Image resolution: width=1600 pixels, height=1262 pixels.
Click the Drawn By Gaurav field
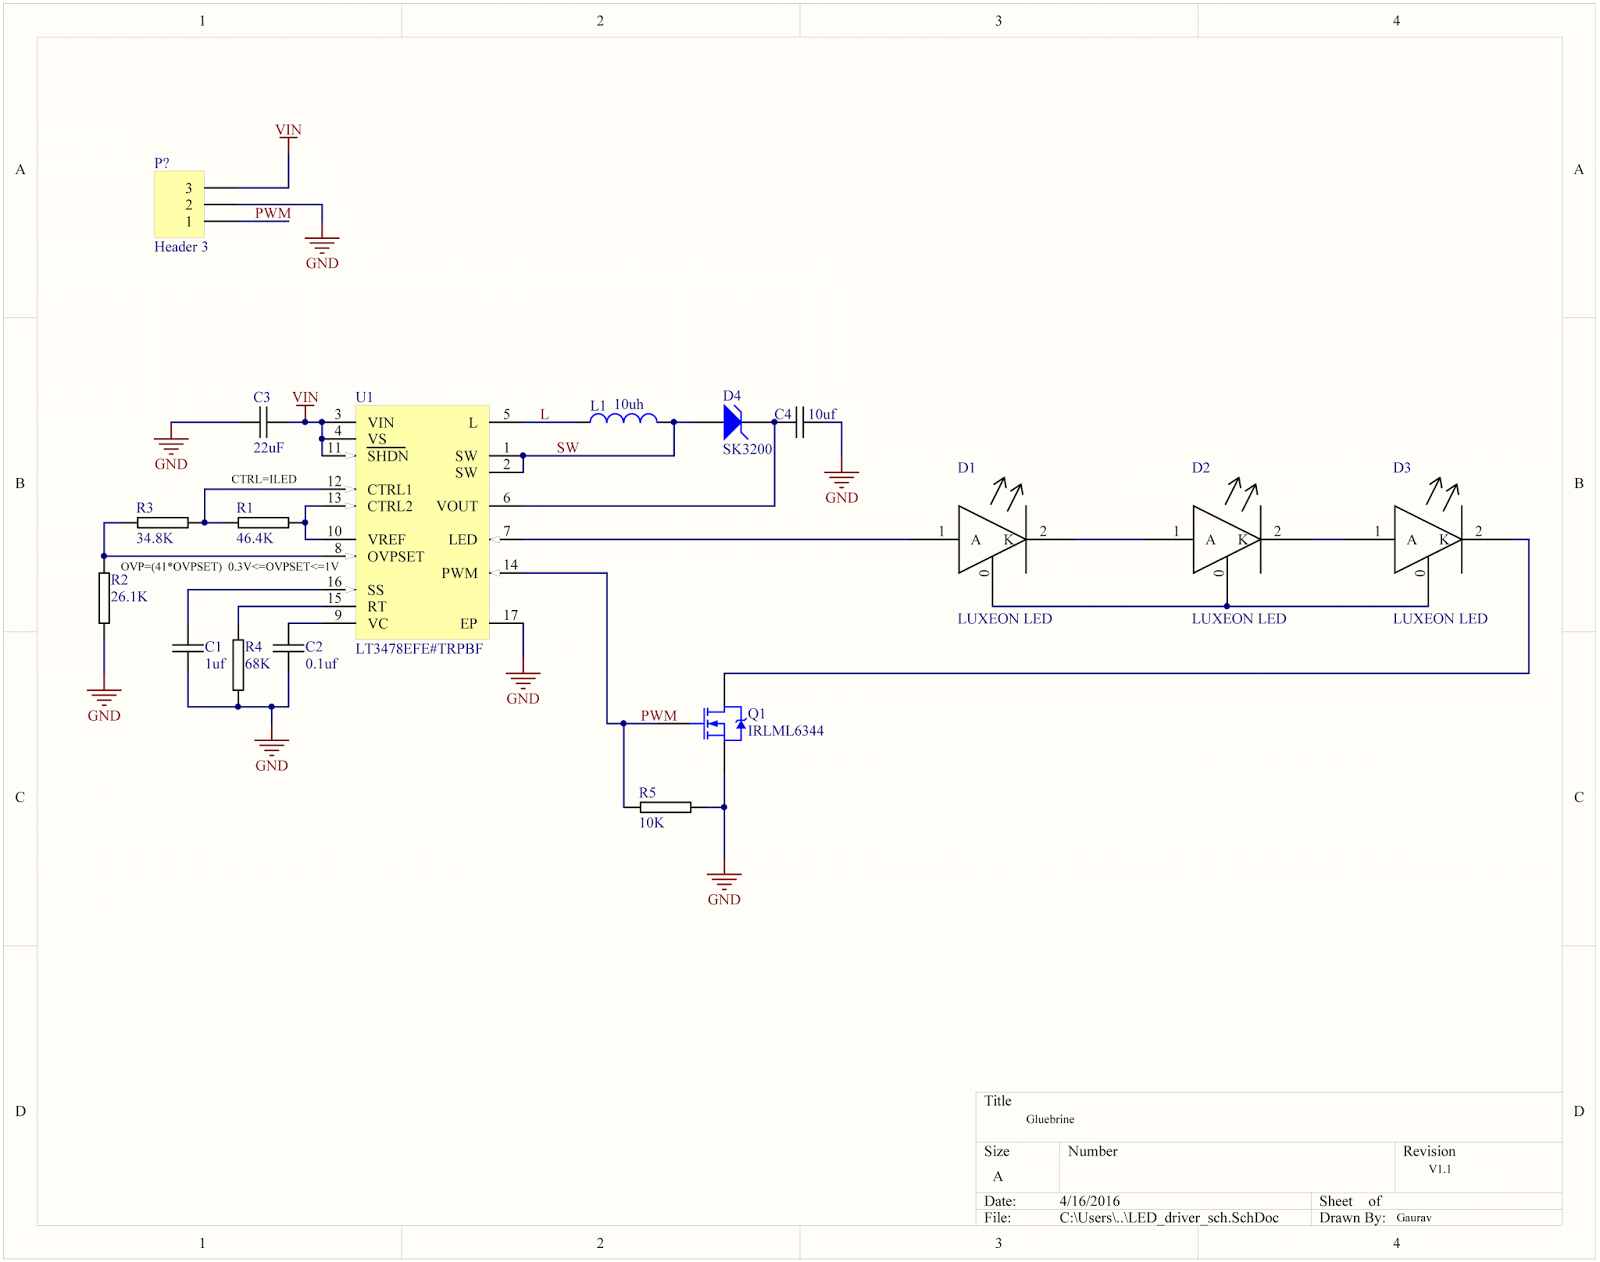pyautogui.click(x=1412, y=1217)
